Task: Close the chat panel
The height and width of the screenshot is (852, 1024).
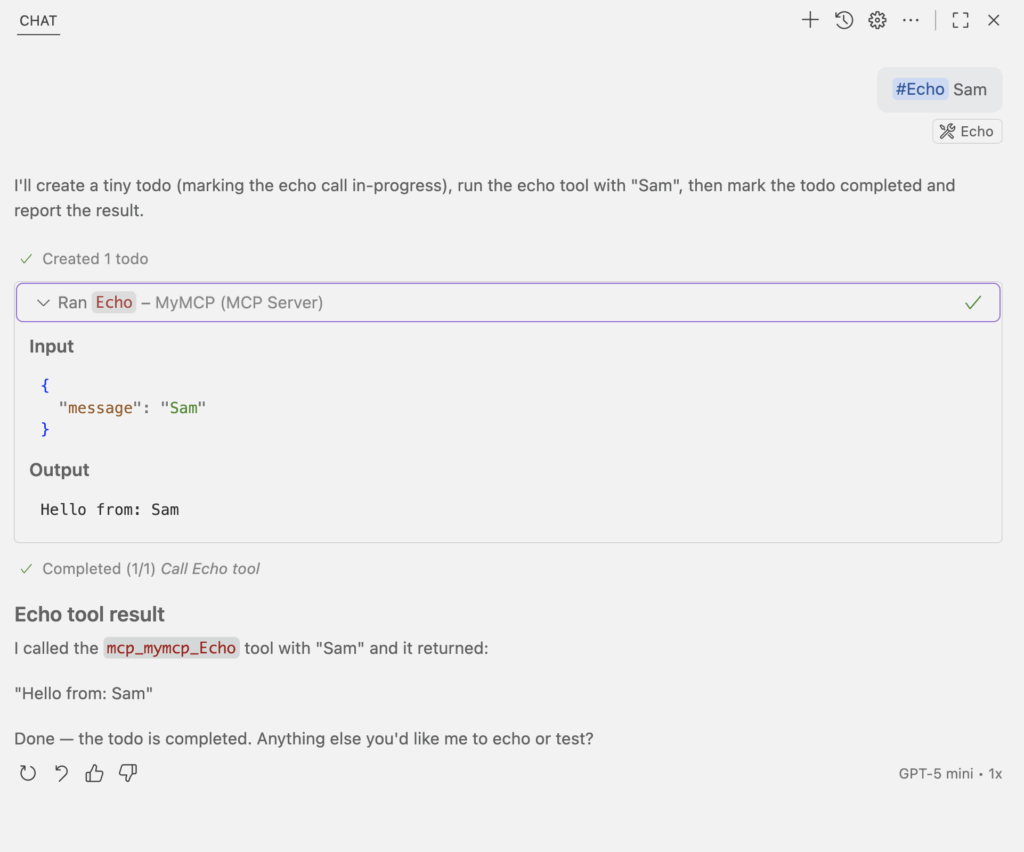Action: (994, 20)
